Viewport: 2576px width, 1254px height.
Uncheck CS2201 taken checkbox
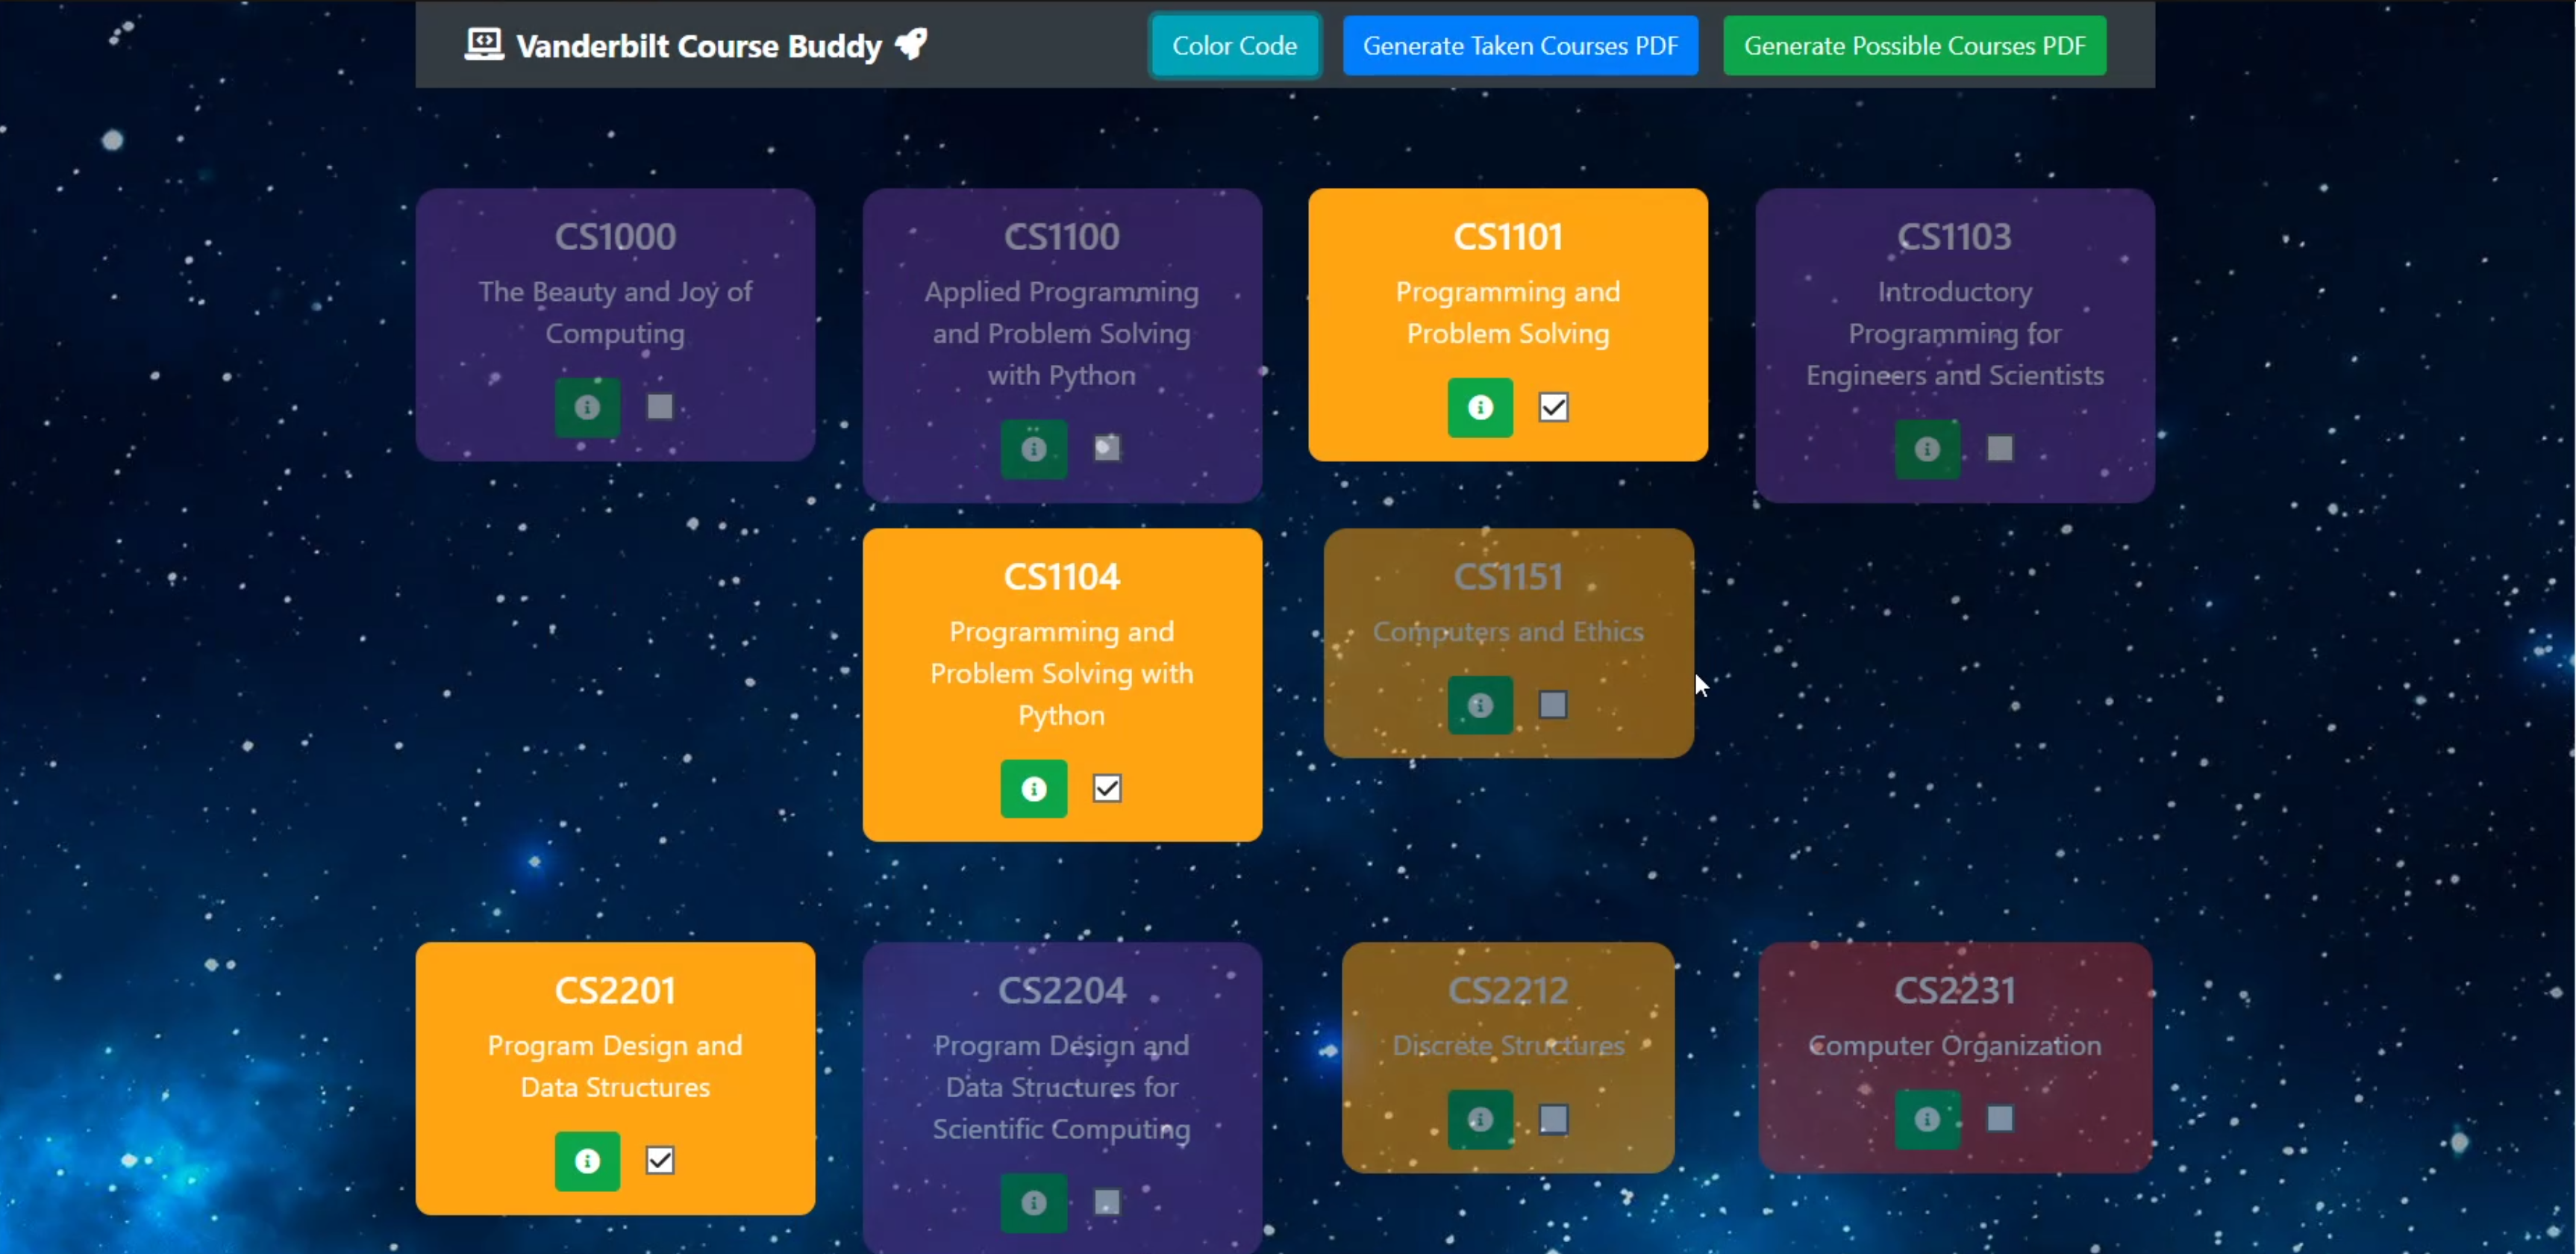coord(660,1161)
